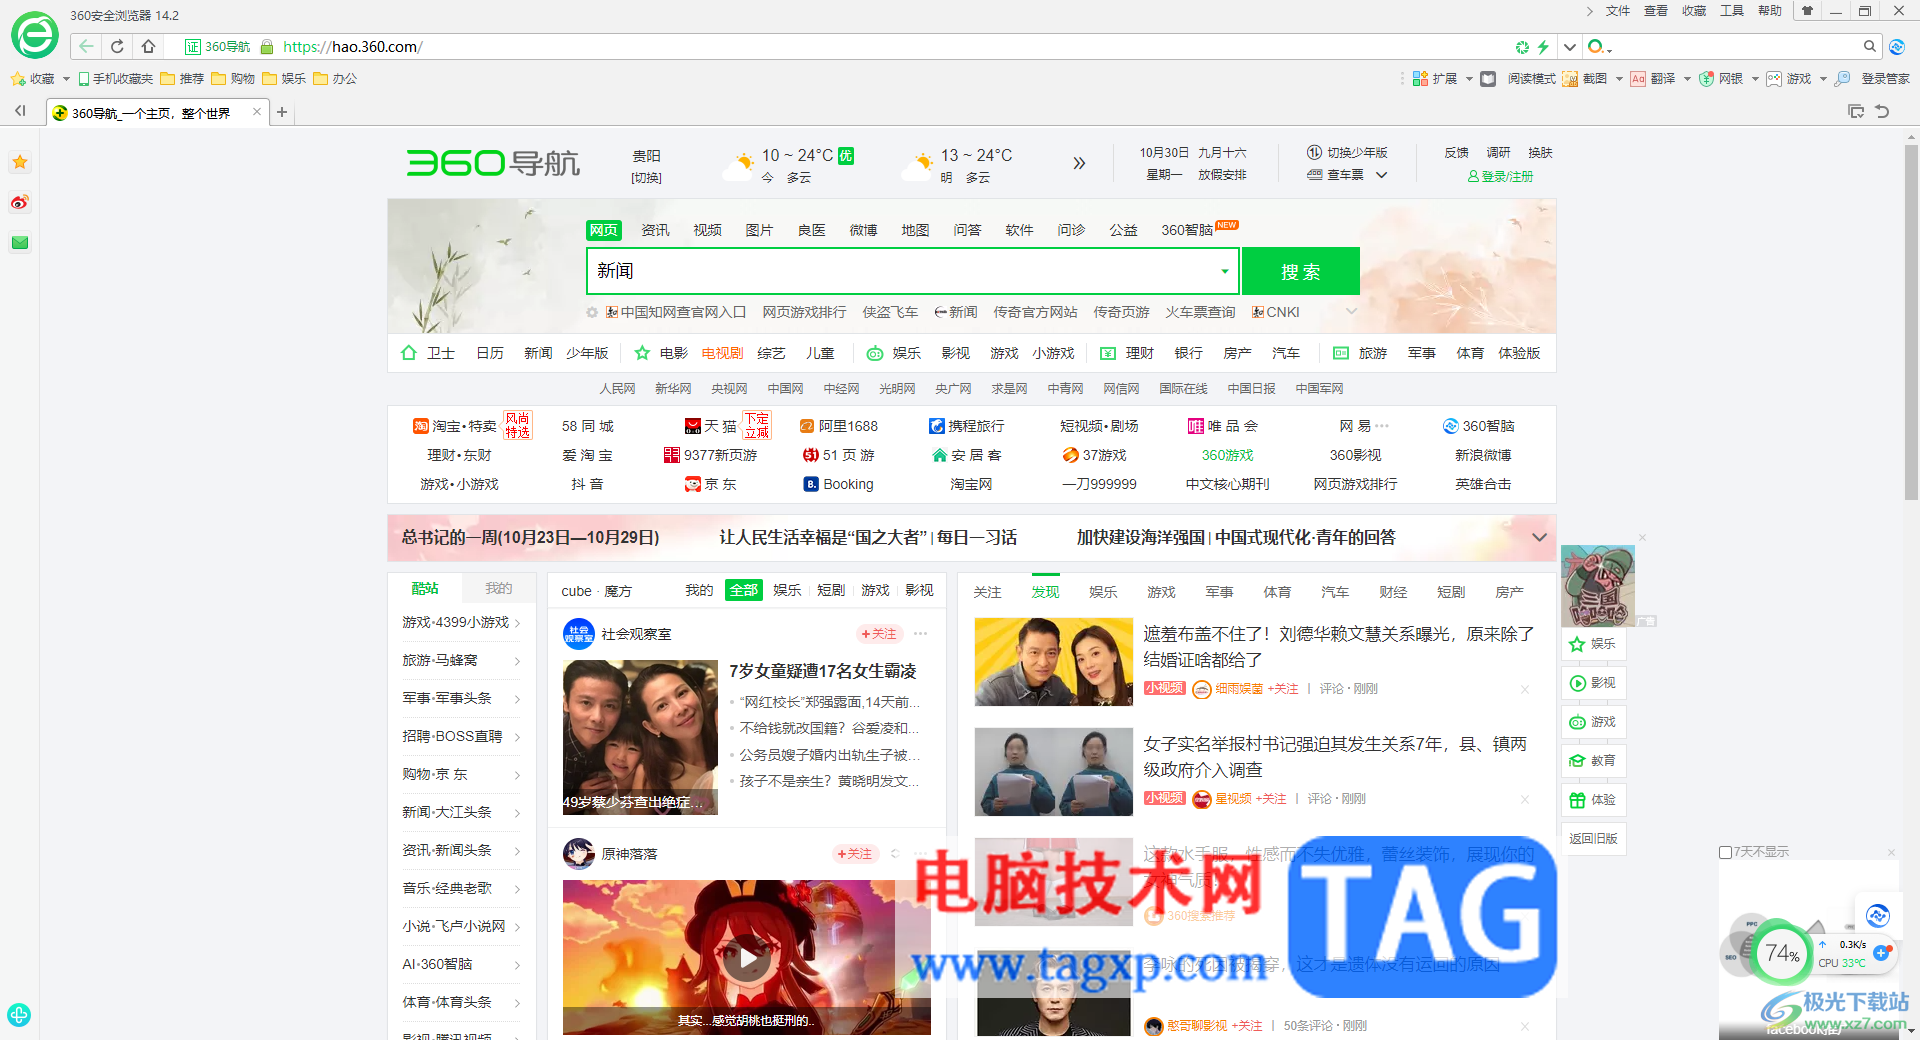This screenshot has width=1920, height=1040.
Task: Open the mail icon in the left sidebar
Action: (x=20, y=242)
